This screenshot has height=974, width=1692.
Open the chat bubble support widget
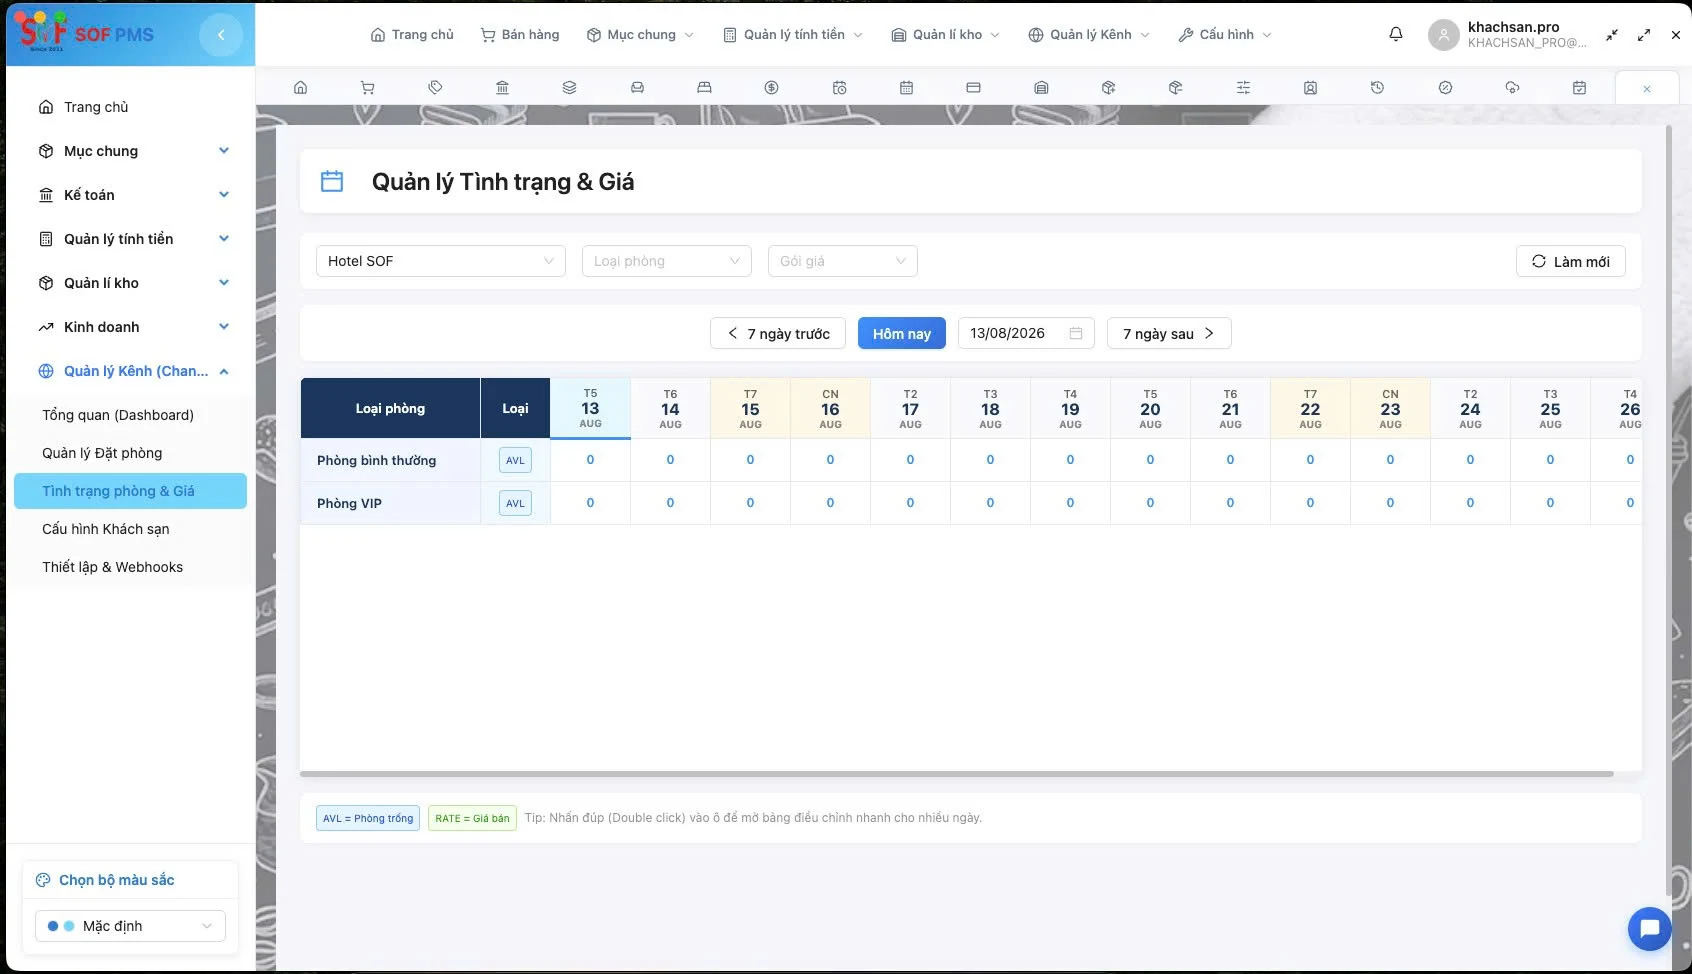click(1650, 929)
